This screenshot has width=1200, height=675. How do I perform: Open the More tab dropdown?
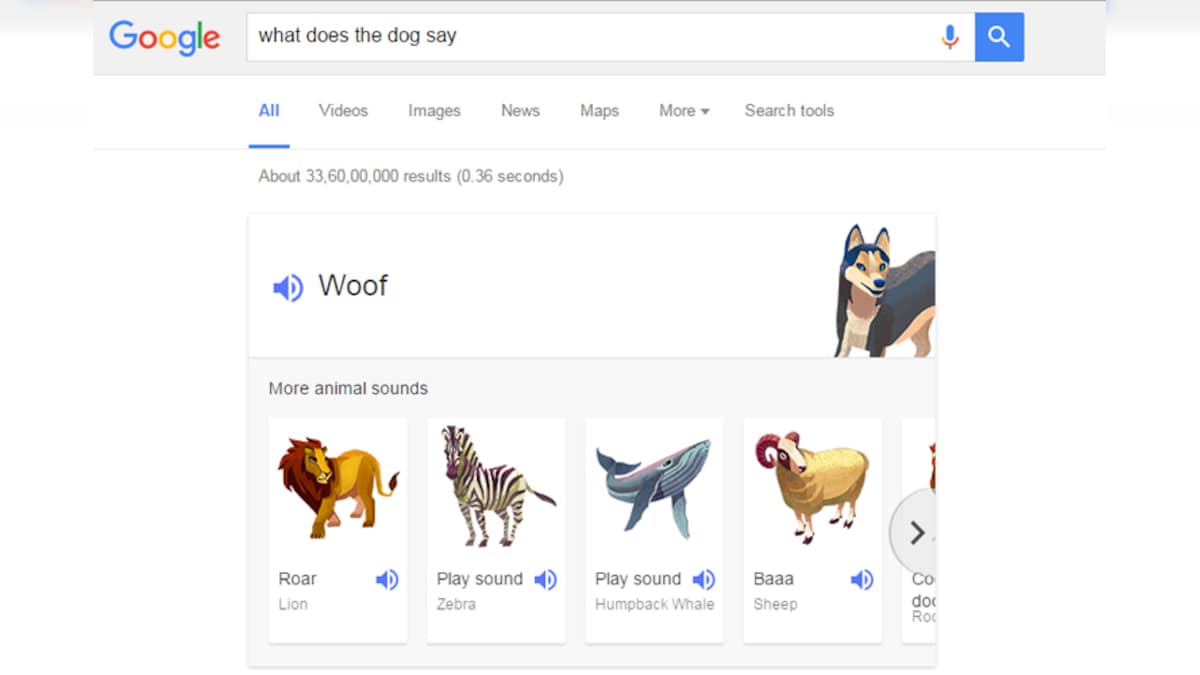pyautogui.click(x=683, y=111)
